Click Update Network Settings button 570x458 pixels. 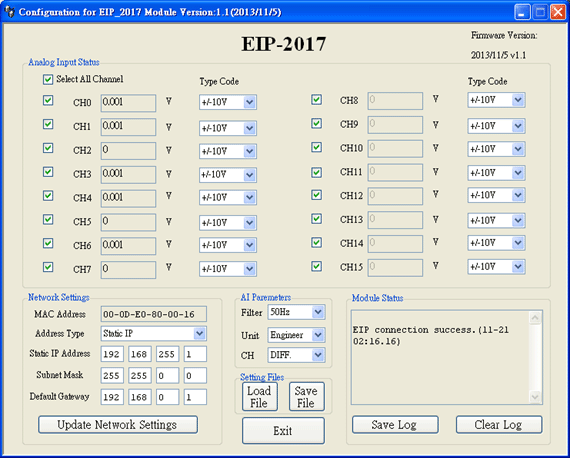point(118,425)
